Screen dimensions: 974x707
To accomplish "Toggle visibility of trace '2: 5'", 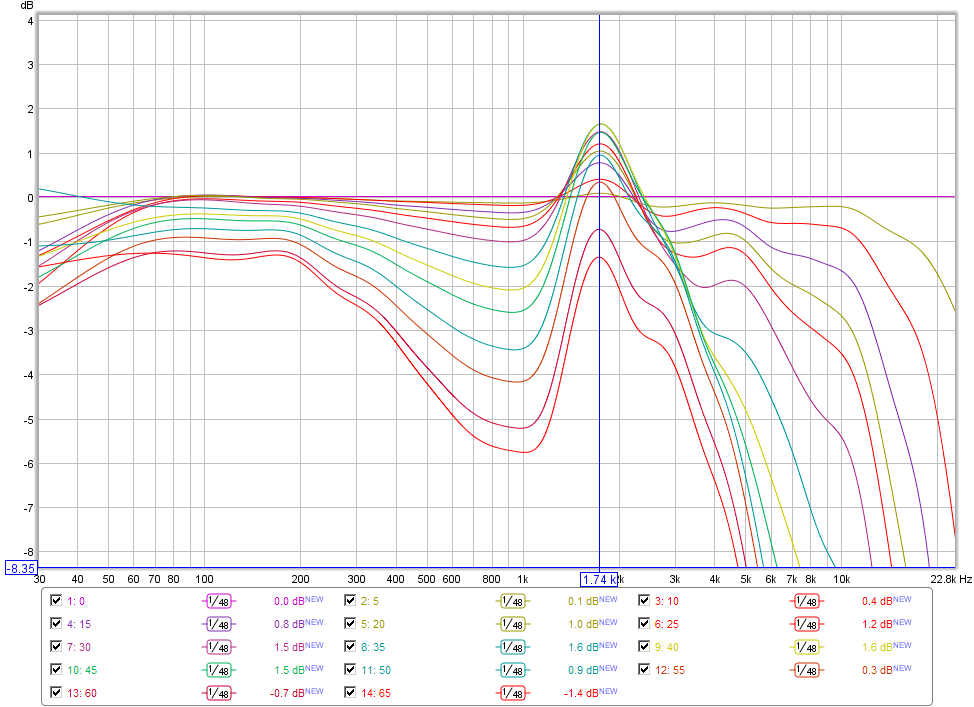I will point(350,600).
